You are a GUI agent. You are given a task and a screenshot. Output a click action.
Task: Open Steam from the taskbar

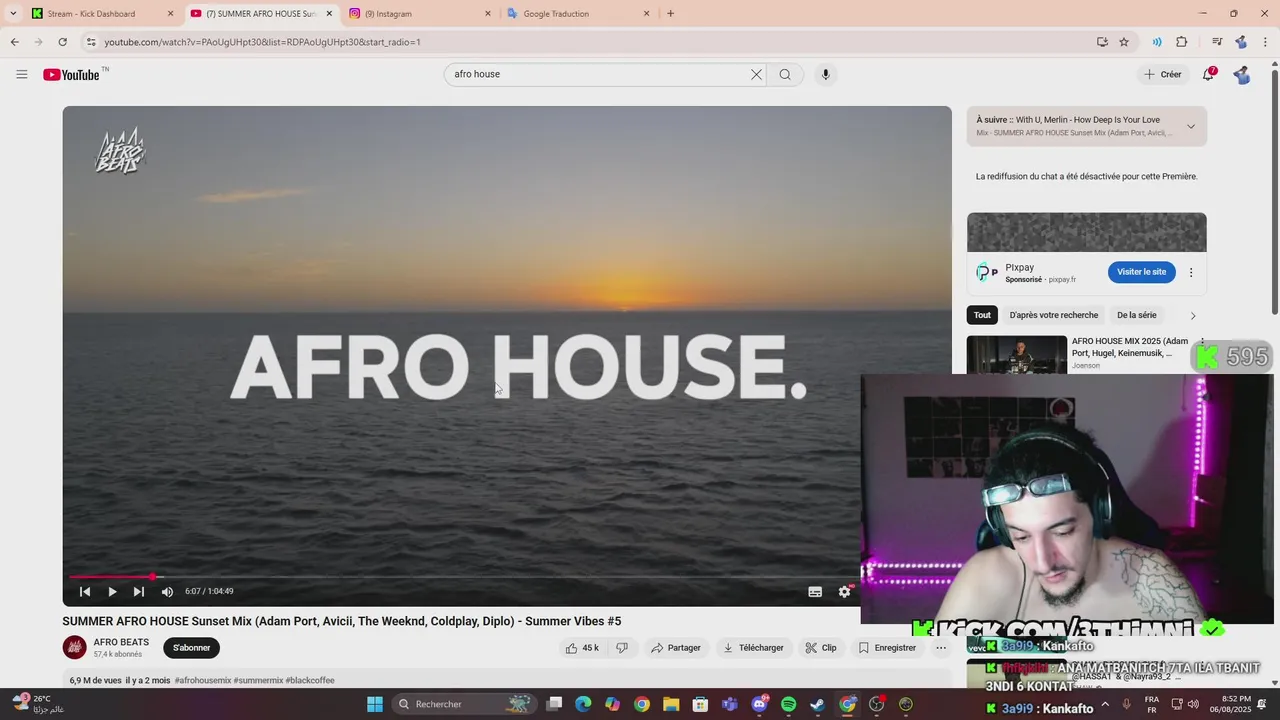pos(817,704)
